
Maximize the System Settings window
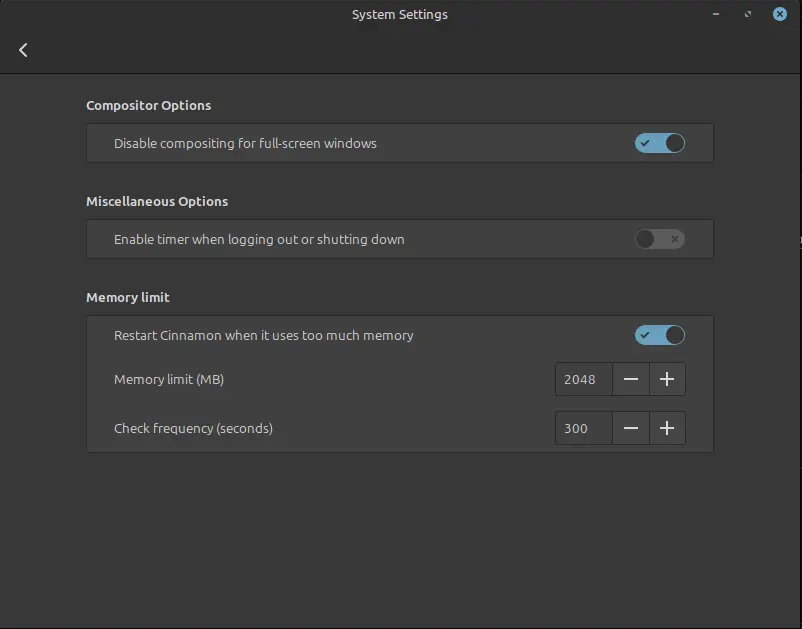(x=748, y=14)
